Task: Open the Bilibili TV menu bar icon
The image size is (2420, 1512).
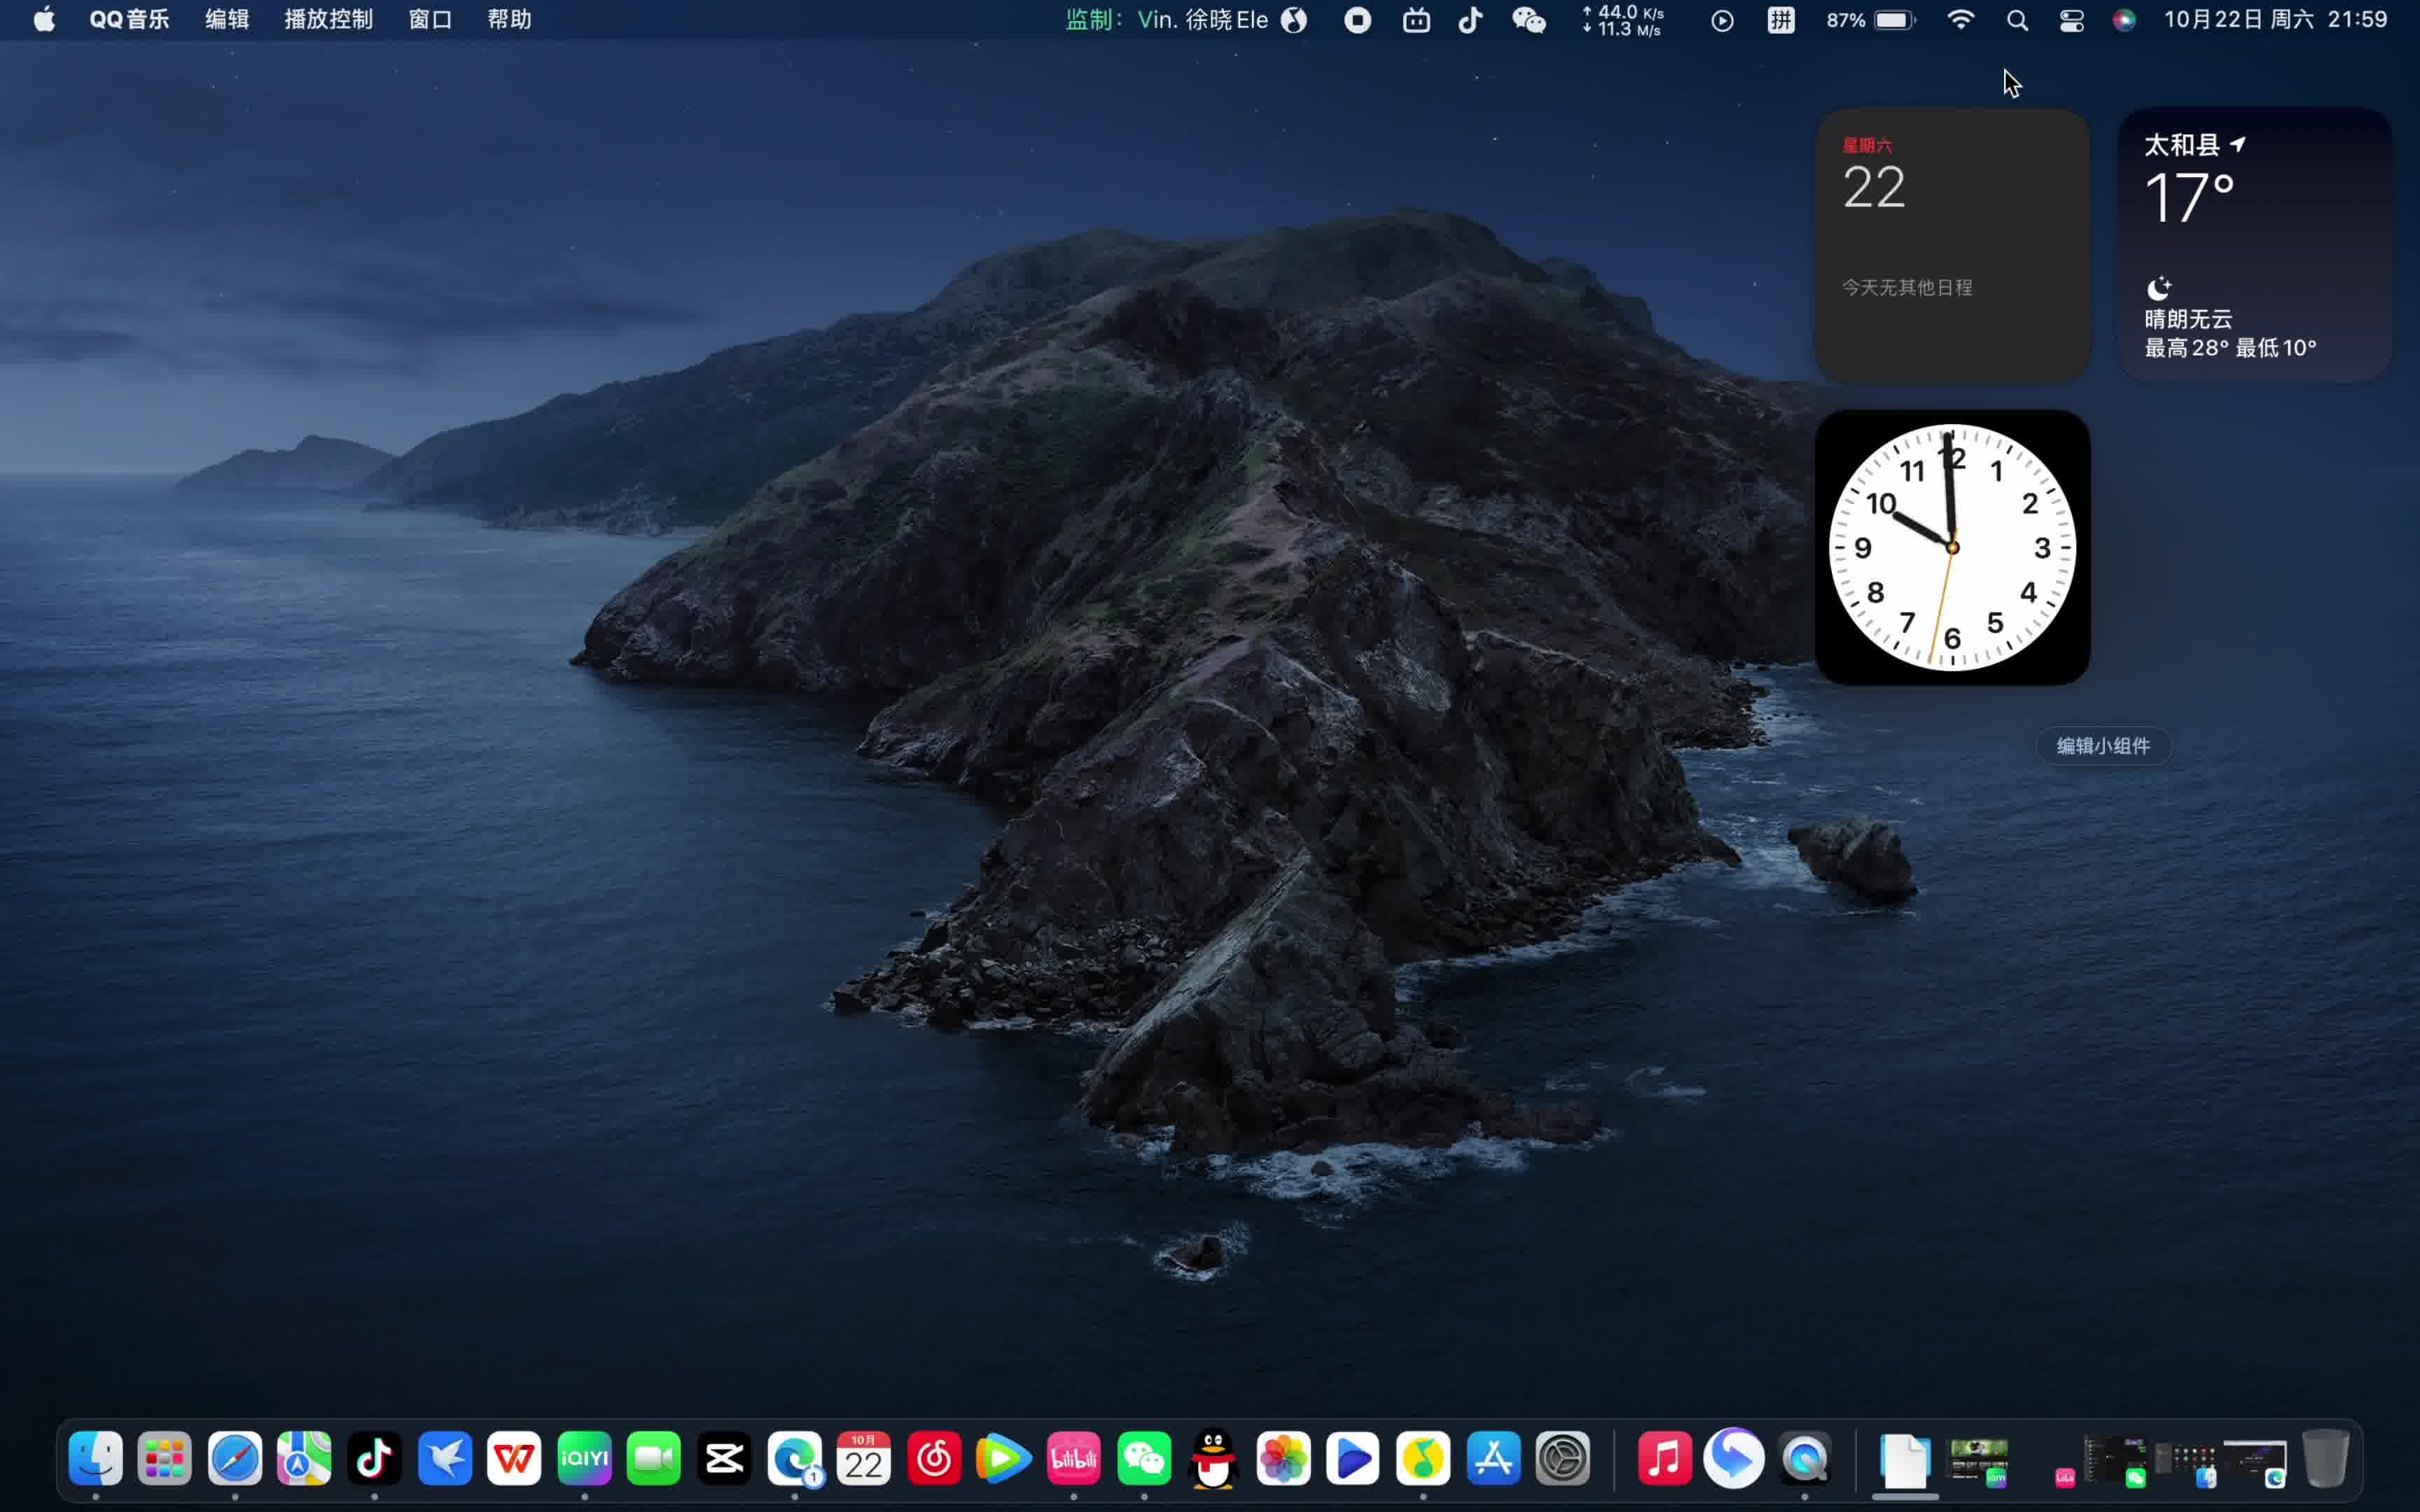Action: click(1416, 20)
